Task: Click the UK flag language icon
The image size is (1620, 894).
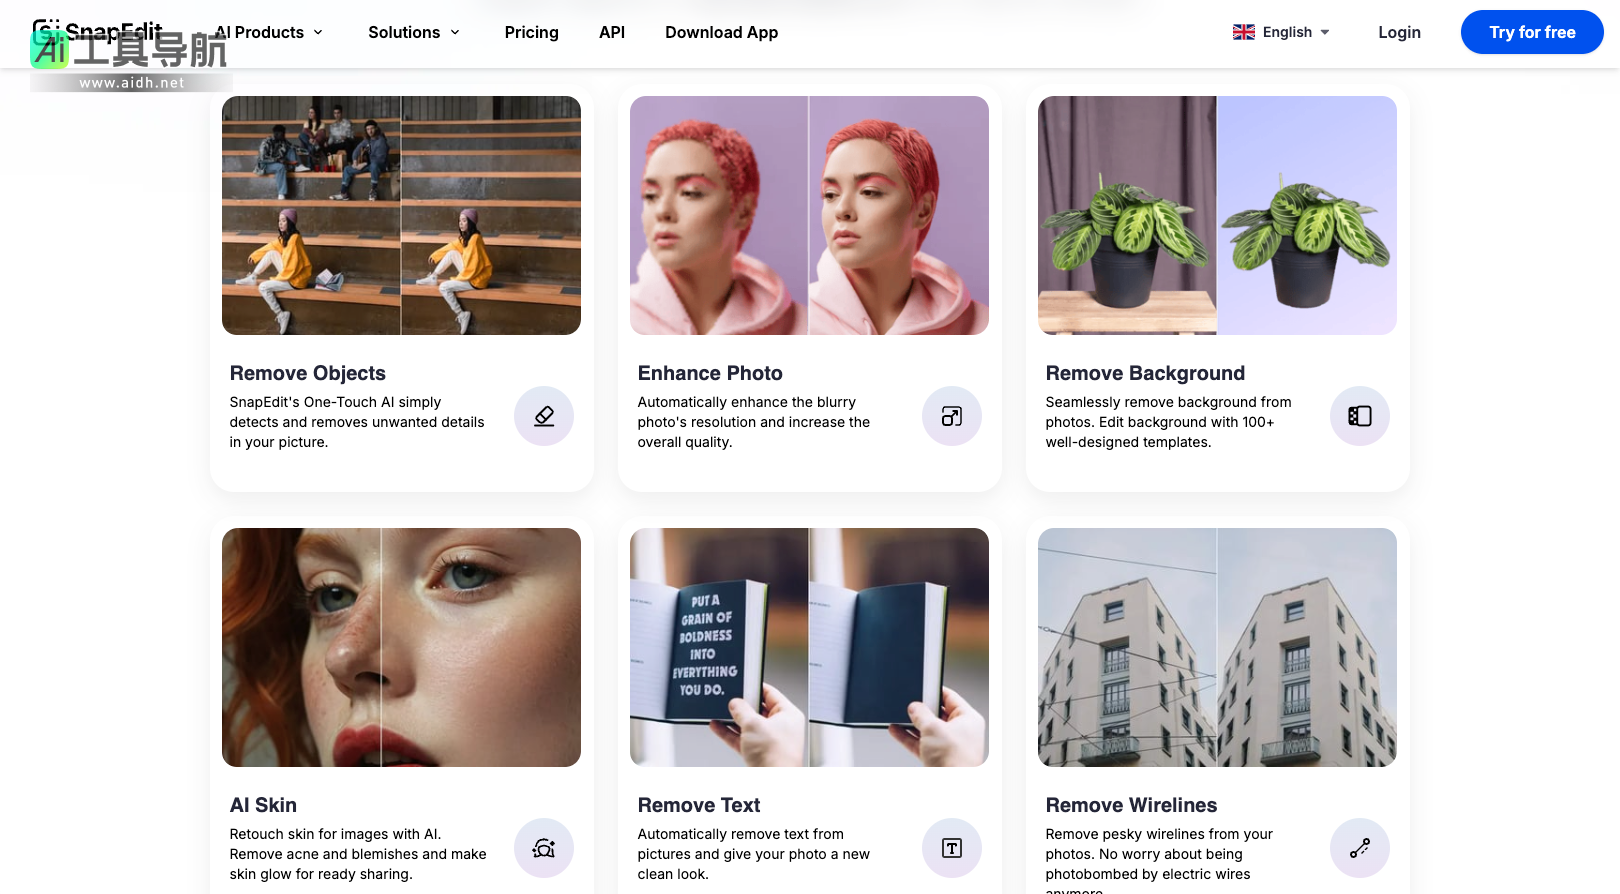Action: [x=1243, y=32]
